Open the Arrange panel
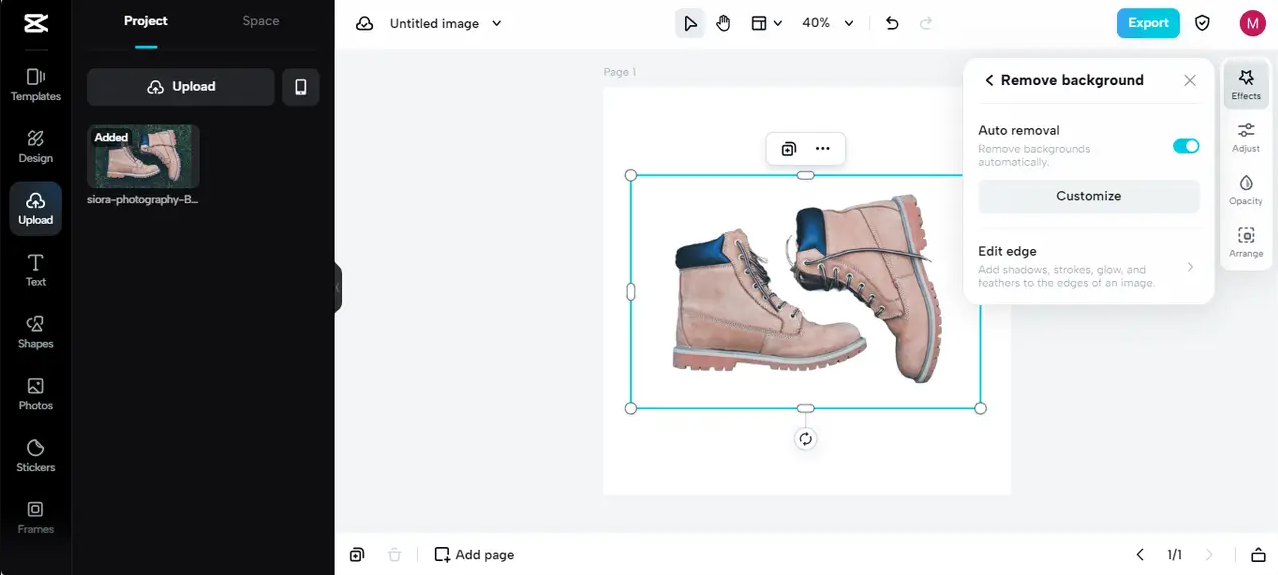1278x575 pixels. click(1246, 242)
